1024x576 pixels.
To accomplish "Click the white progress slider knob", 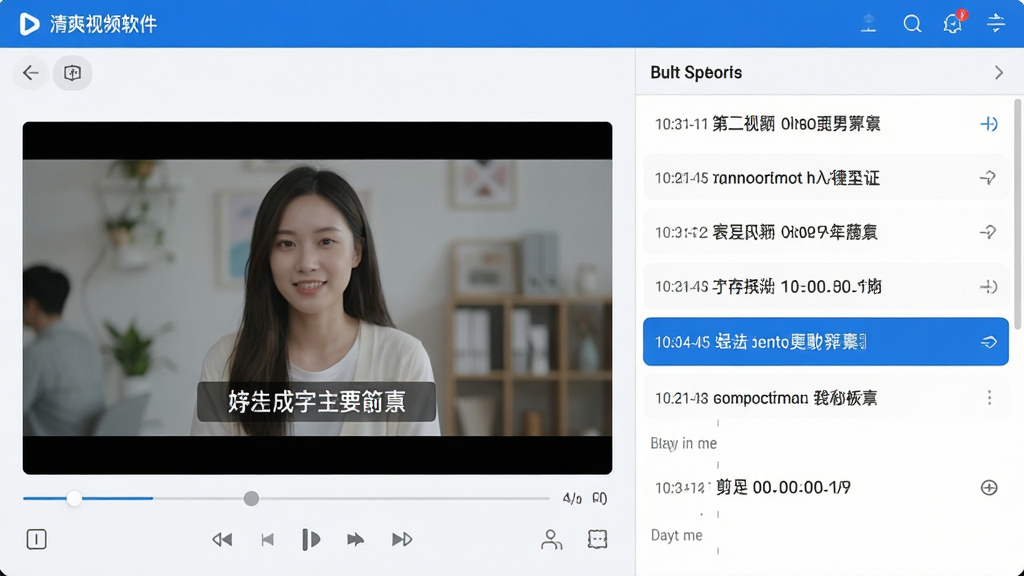I will (74, 498).
